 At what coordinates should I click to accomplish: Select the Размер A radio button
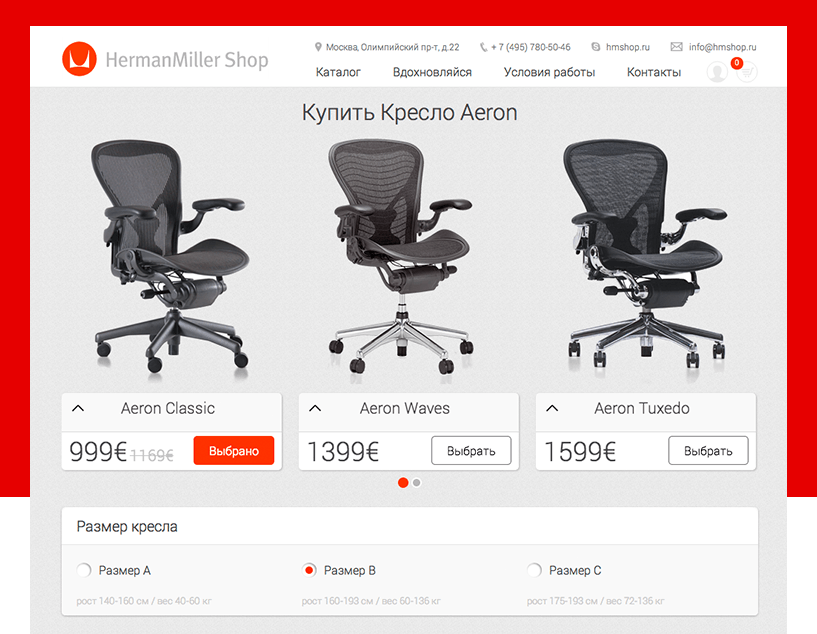coord(83,570)
